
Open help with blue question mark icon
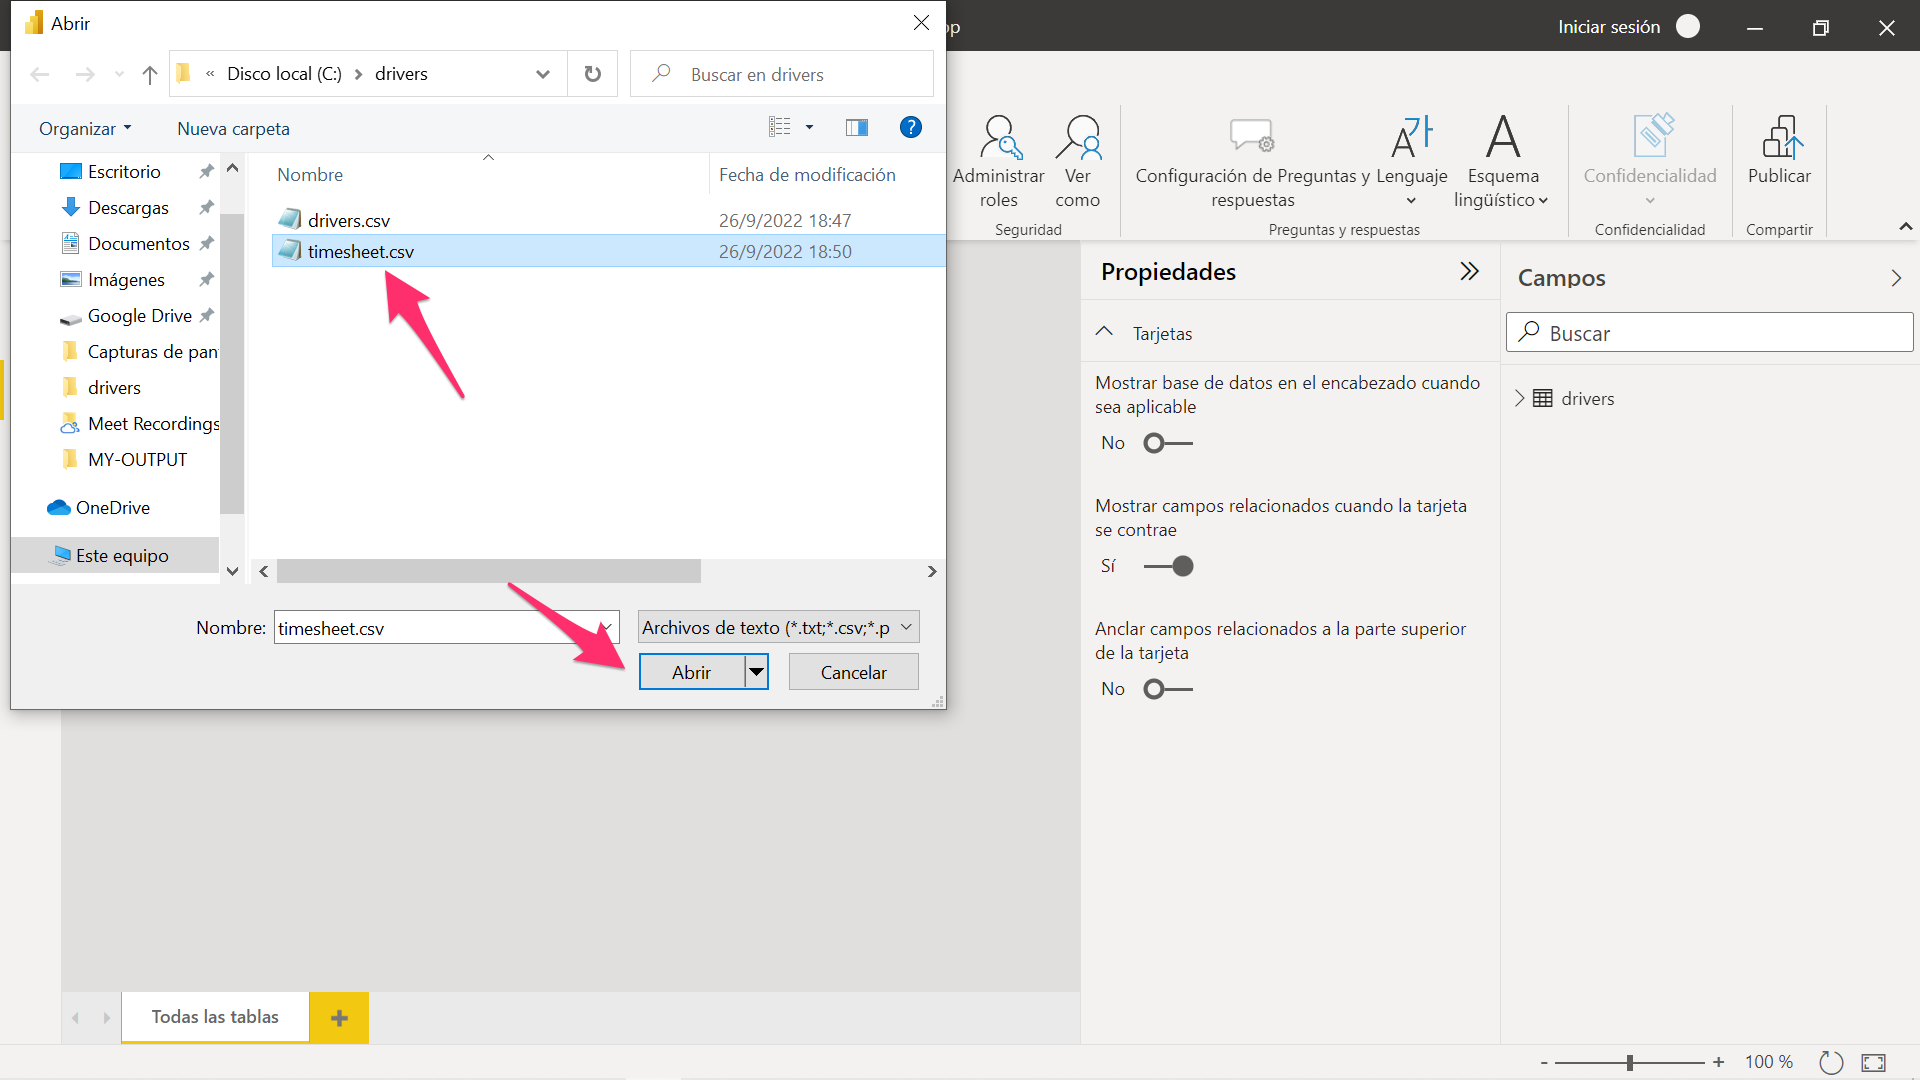click(x=910, y=127)
